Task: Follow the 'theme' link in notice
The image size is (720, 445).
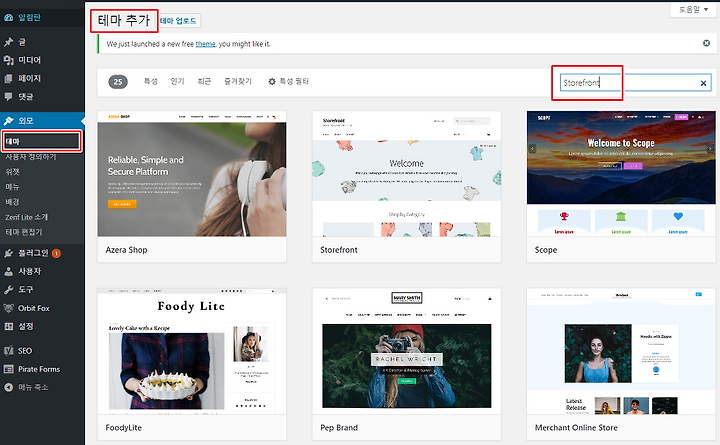Action: pyautogui.click(x=205, y=44)
